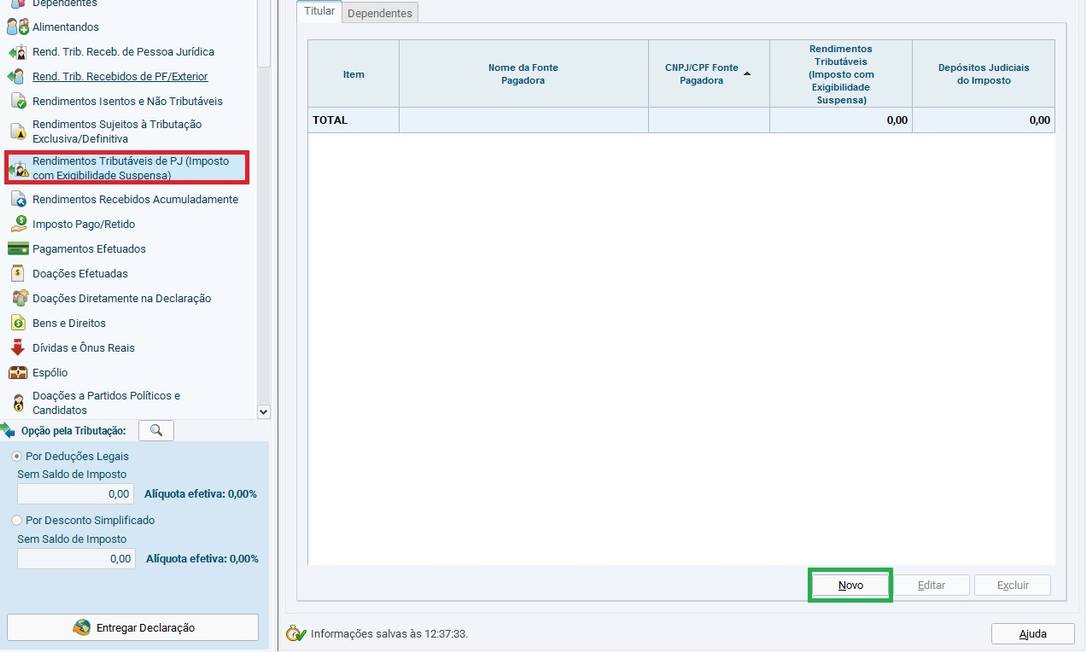Click the Nome da Fonte Pagadora column header
Image resolution: width=1086 pixels, height=652 pixels.
pos(523,74)
